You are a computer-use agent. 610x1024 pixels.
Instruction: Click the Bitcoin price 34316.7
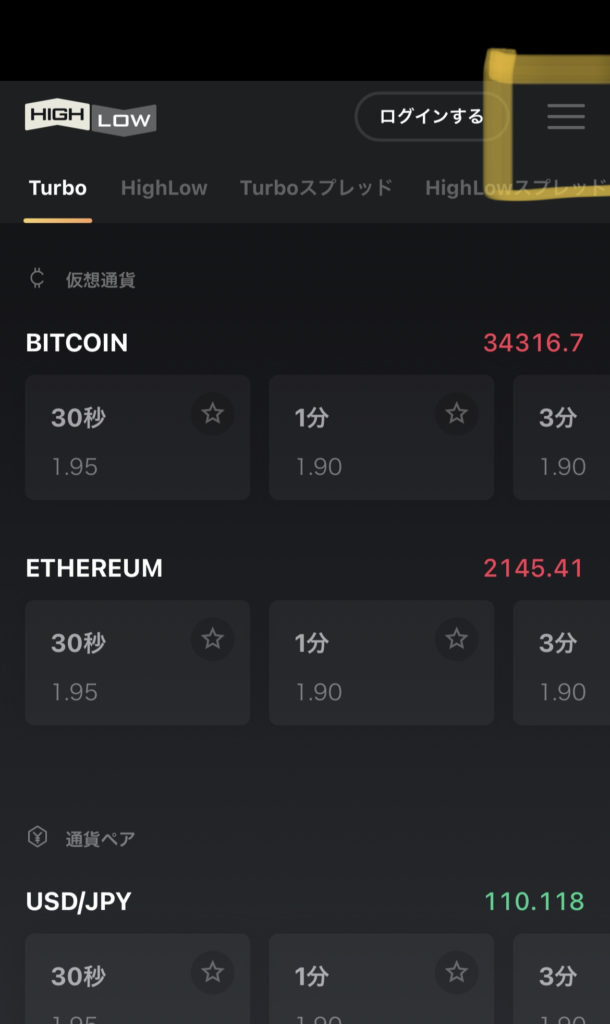[533, 343]
